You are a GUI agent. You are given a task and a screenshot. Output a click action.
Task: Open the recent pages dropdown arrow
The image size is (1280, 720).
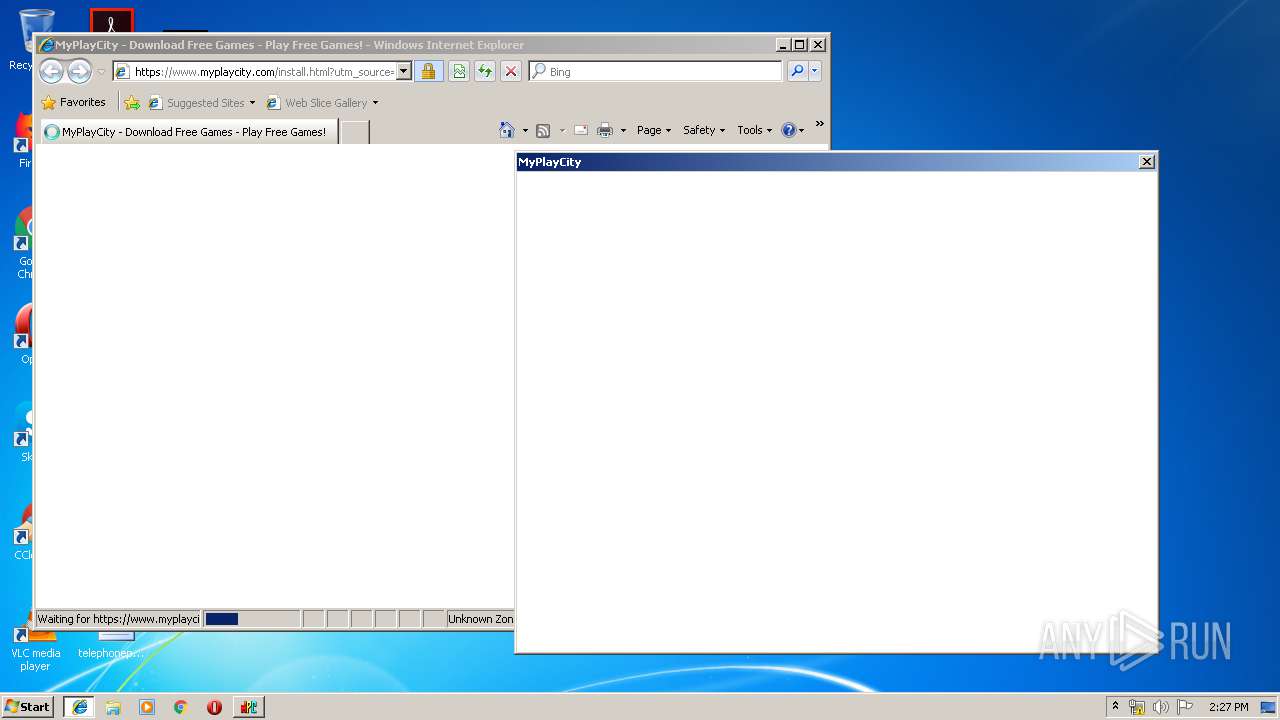click(x=101, y=72)
